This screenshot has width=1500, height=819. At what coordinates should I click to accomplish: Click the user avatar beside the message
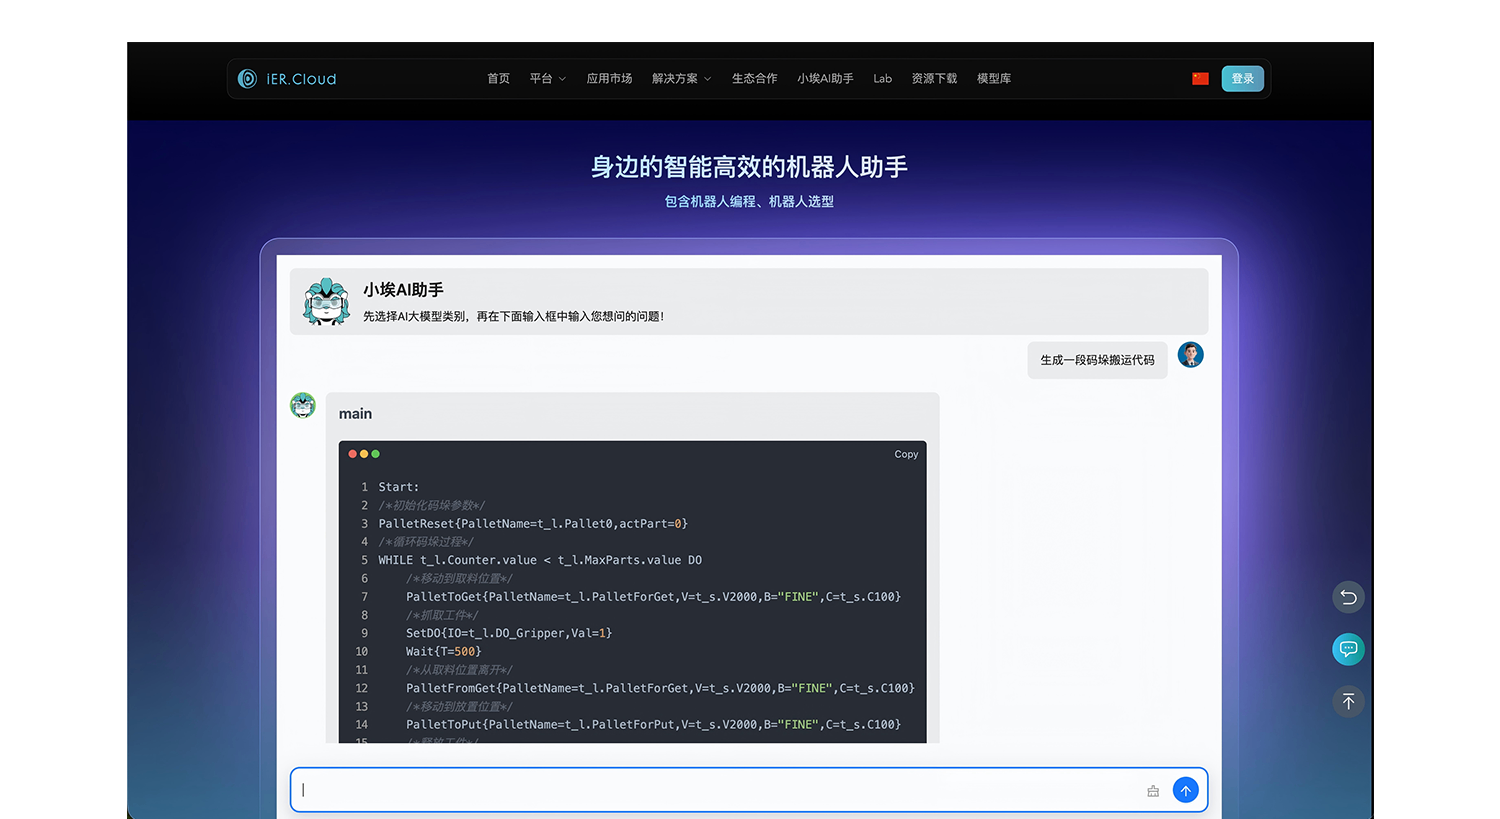pyautogui.click(x=1190, y=355)
